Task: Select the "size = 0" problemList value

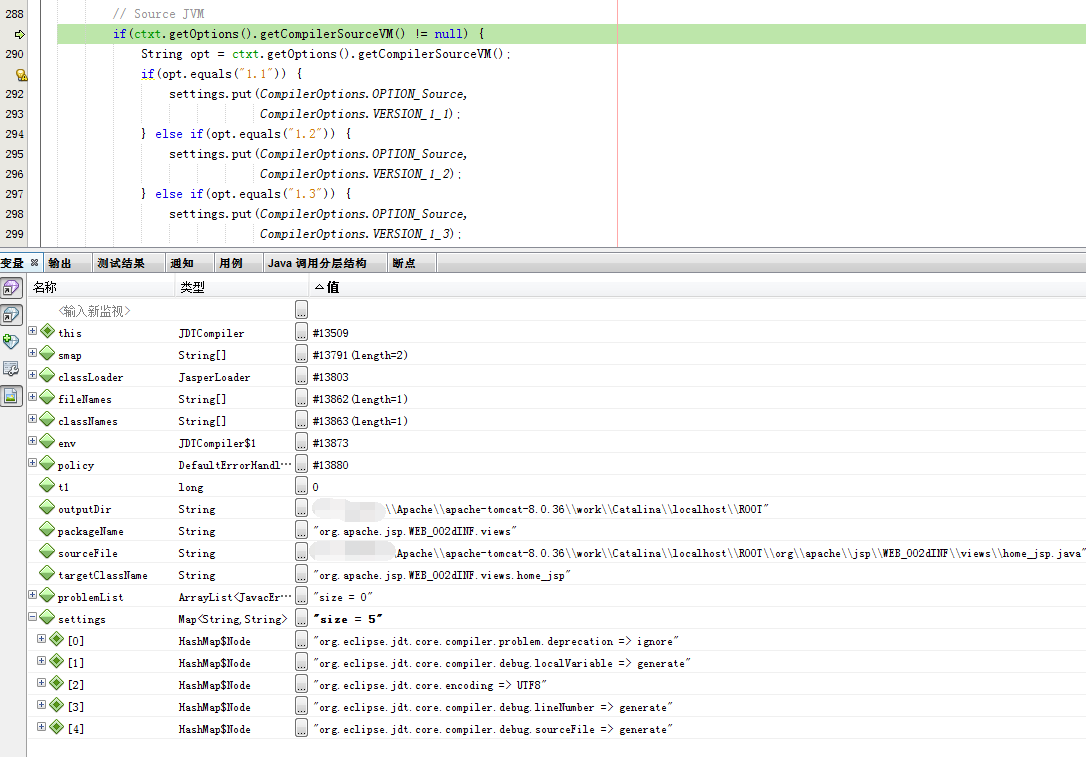Action: point(343,597)
